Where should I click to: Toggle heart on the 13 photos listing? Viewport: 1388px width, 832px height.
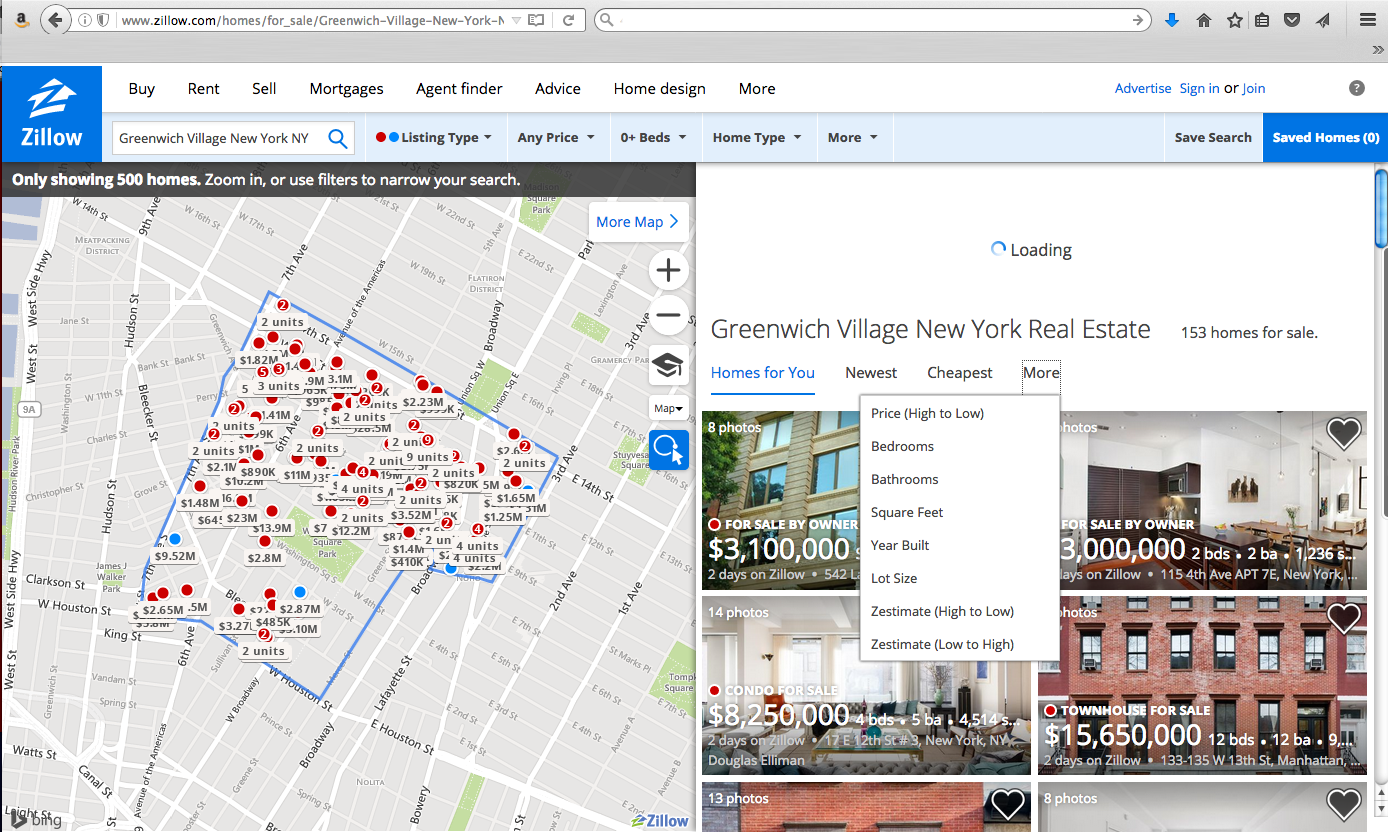[x=1007, y=804]
